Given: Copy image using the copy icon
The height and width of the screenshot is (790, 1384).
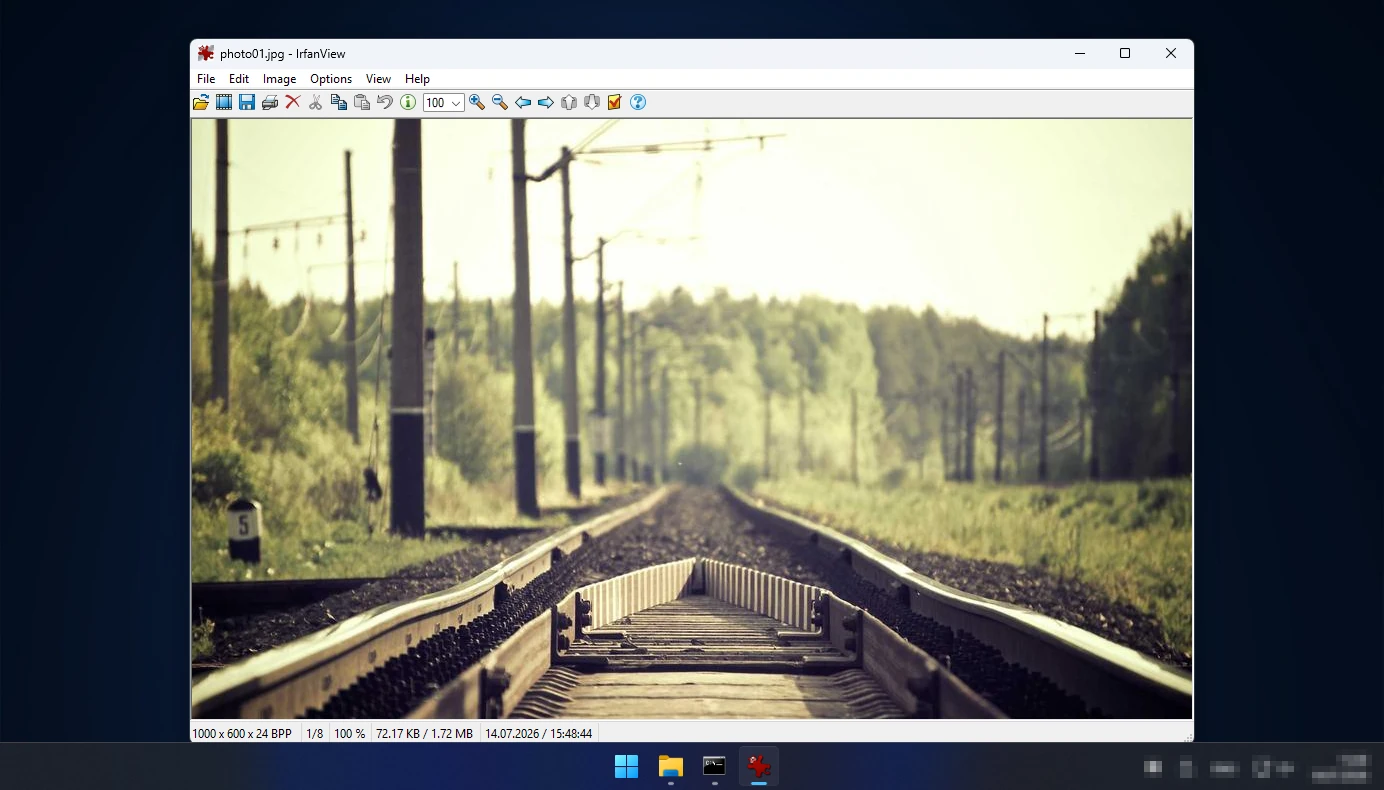Looking at the screenshot, I should pos(339,102).
